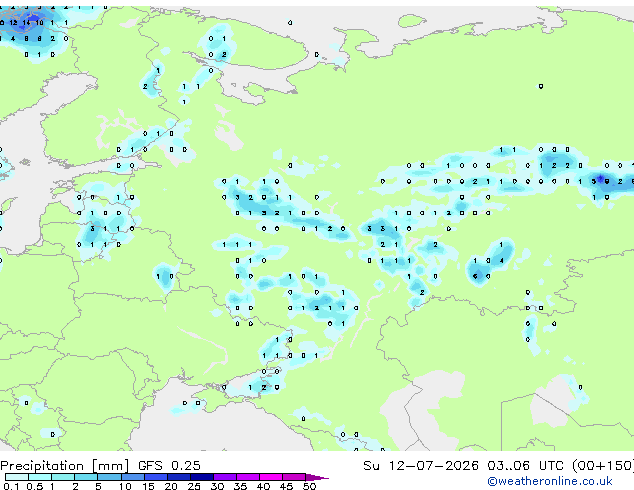The image size is (634, 490).
Task: Click the purple legend swatch right of 30
Action: coord(225,477)
